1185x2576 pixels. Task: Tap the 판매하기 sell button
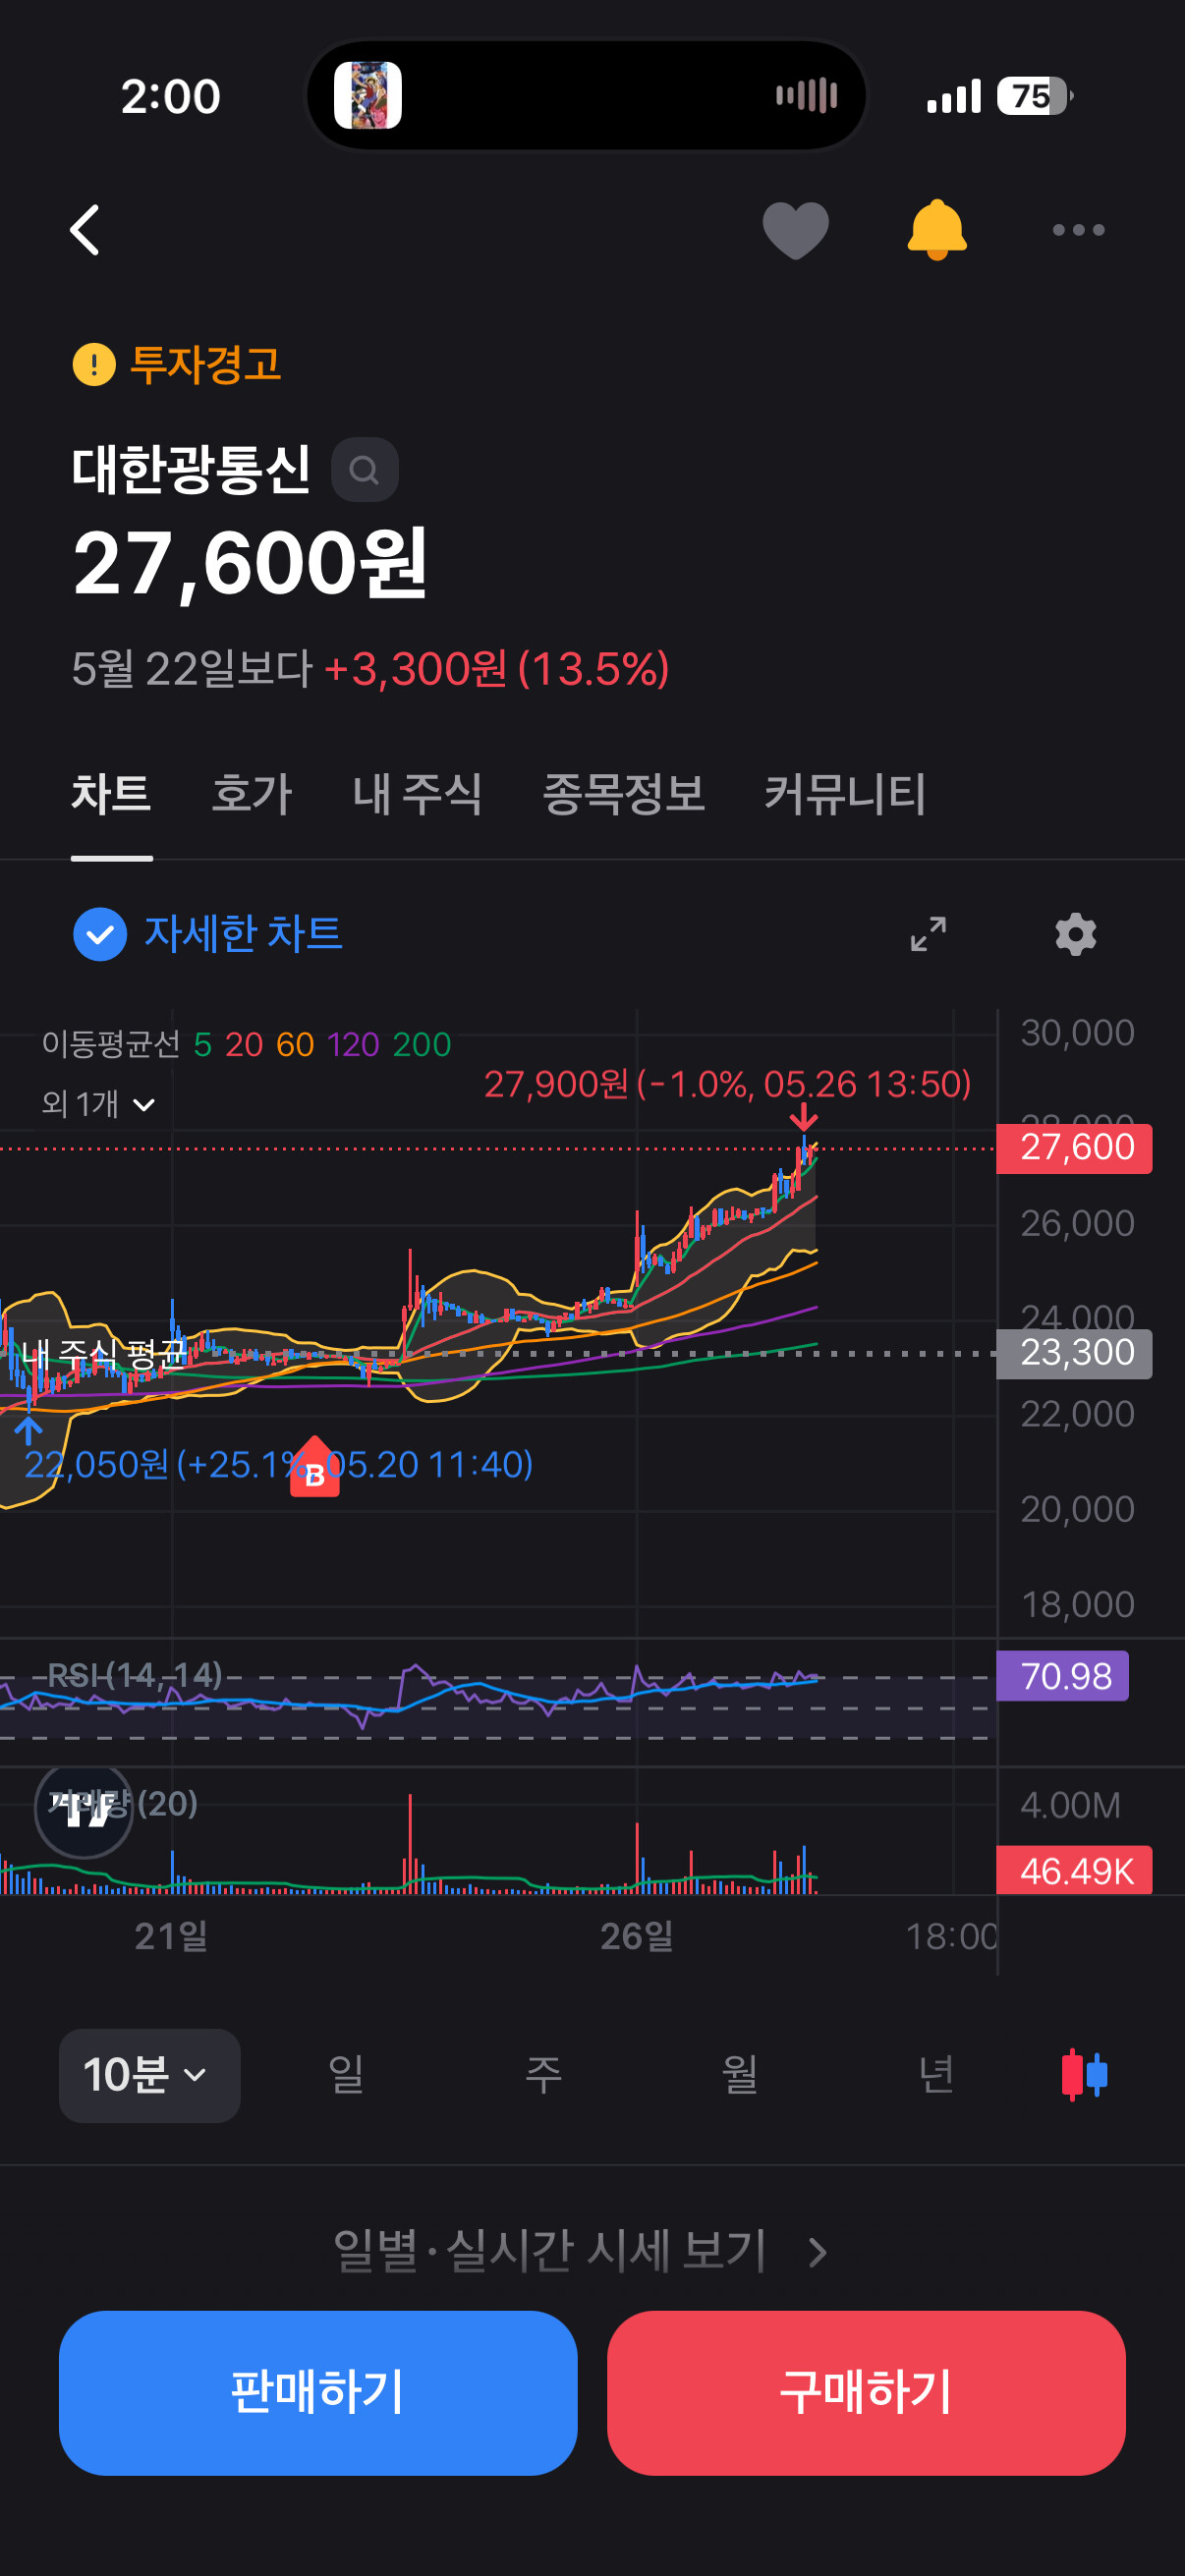click(x=318, y=2392)
